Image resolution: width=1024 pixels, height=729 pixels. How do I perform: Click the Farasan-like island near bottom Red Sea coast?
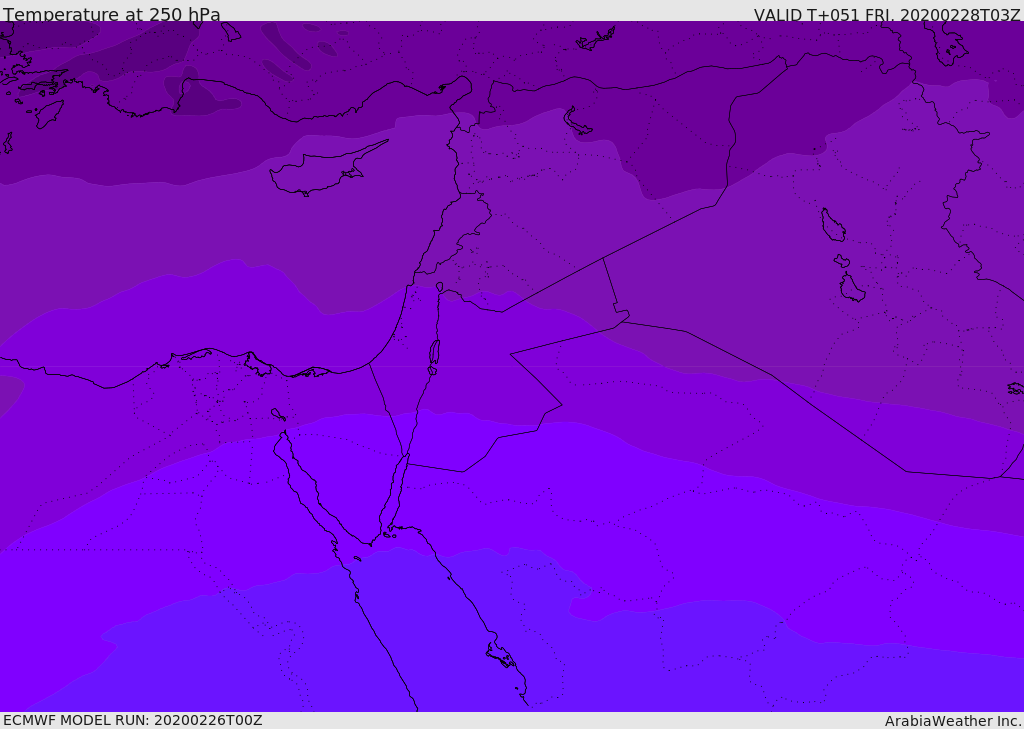point(502,655)
